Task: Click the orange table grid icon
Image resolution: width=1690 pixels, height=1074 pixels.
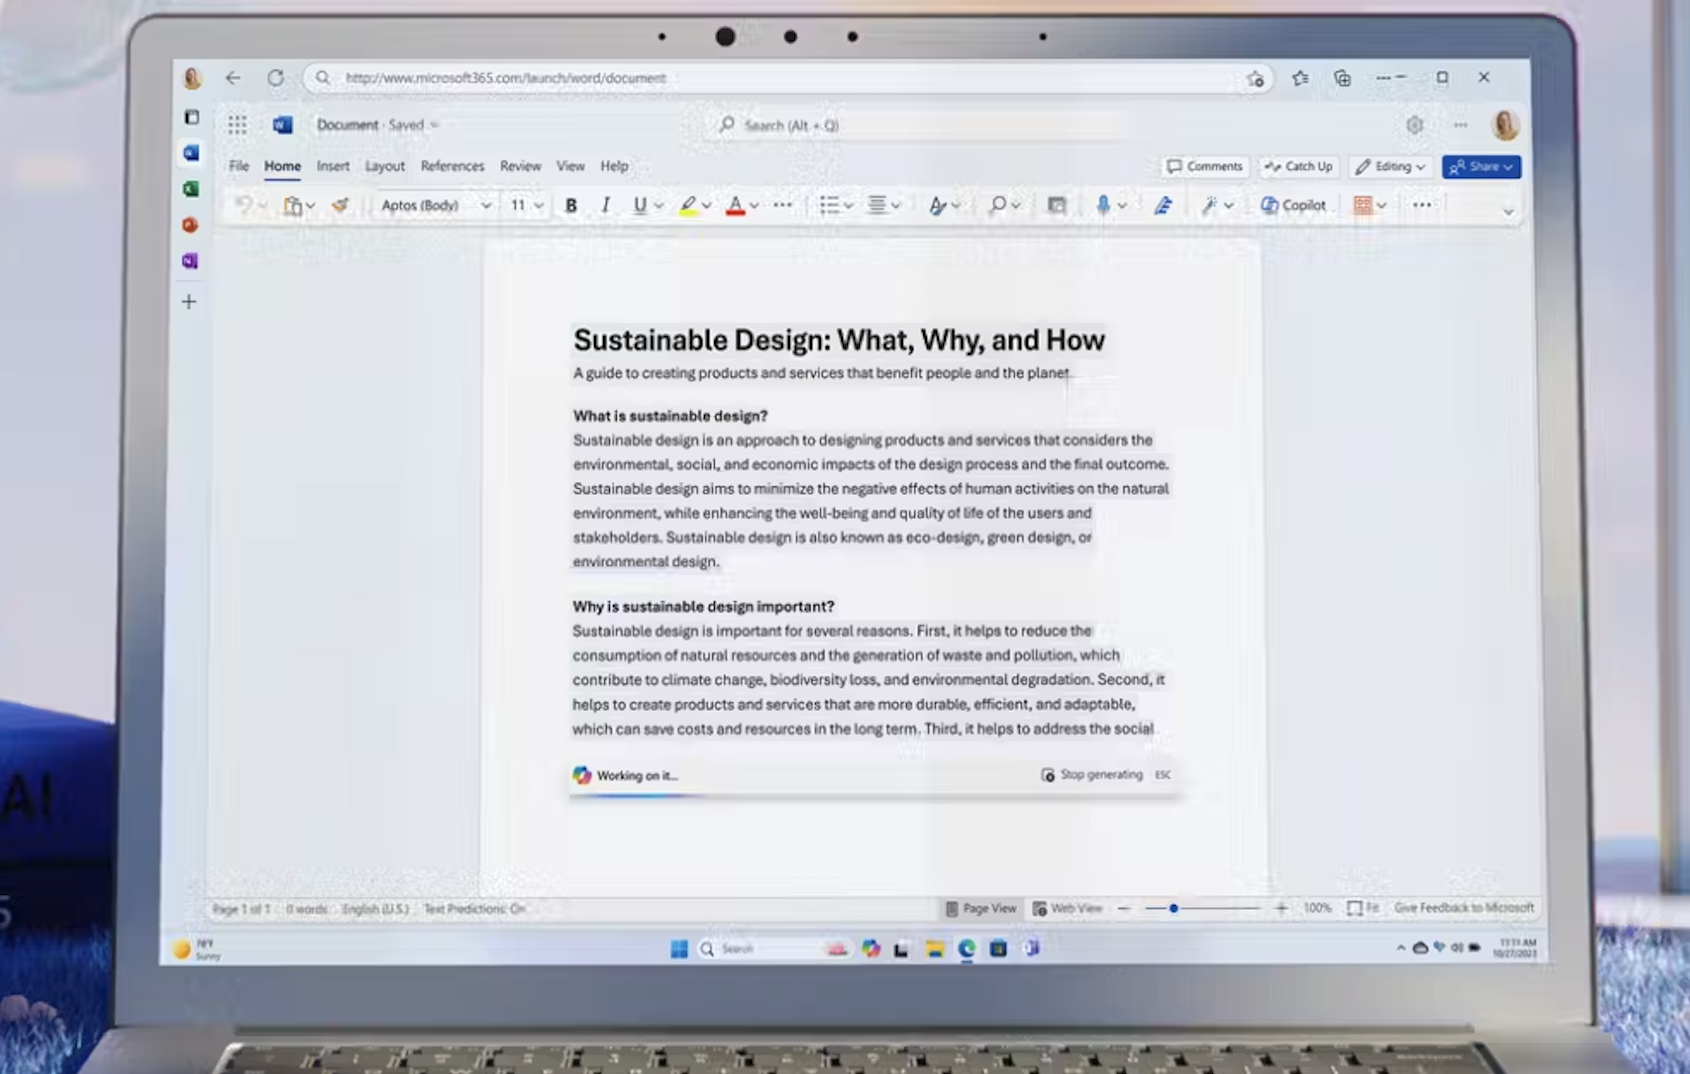Action: [x=1363, y=205]
